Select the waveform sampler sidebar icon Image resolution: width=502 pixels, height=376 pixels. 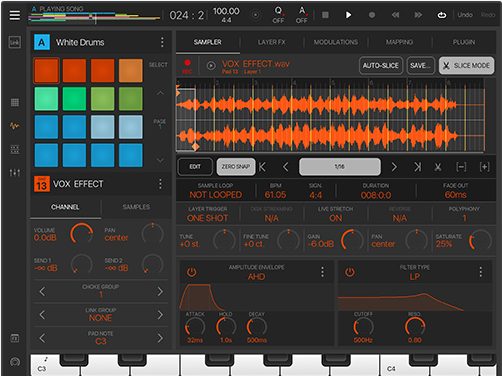(x=15, y=126)
